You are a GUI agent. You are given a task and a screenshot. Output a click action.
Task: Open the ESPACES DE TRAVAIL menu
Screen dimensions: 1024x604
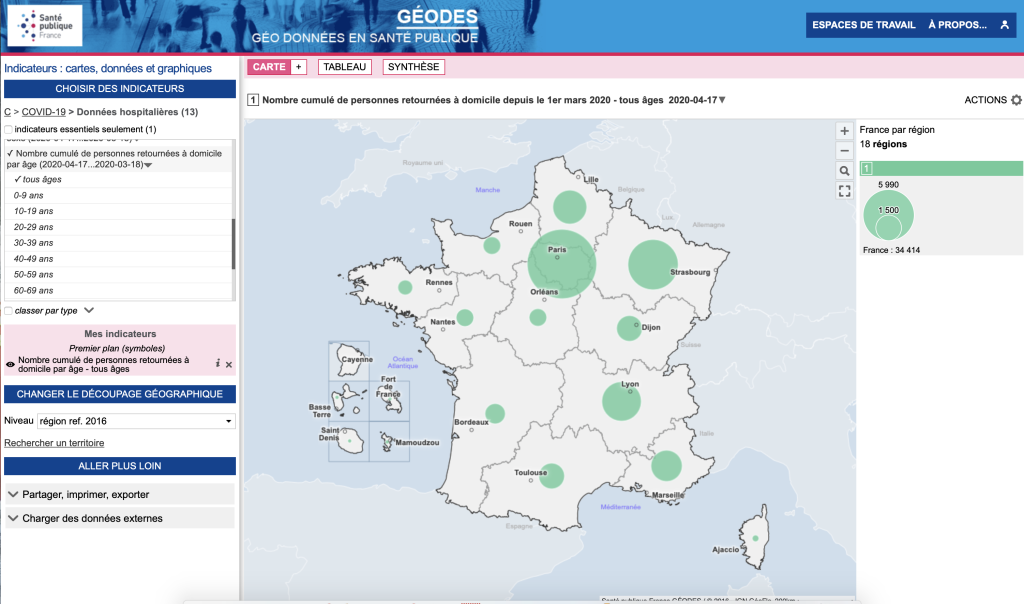tap(861, 25)
